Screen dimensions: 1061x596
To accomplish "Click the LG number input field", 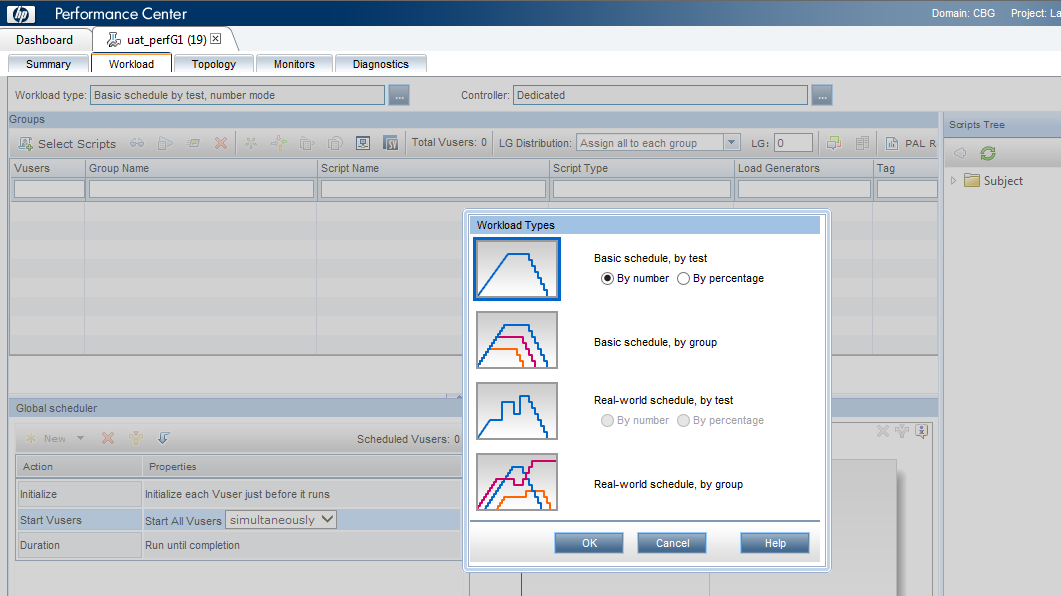I will (793, 143).
